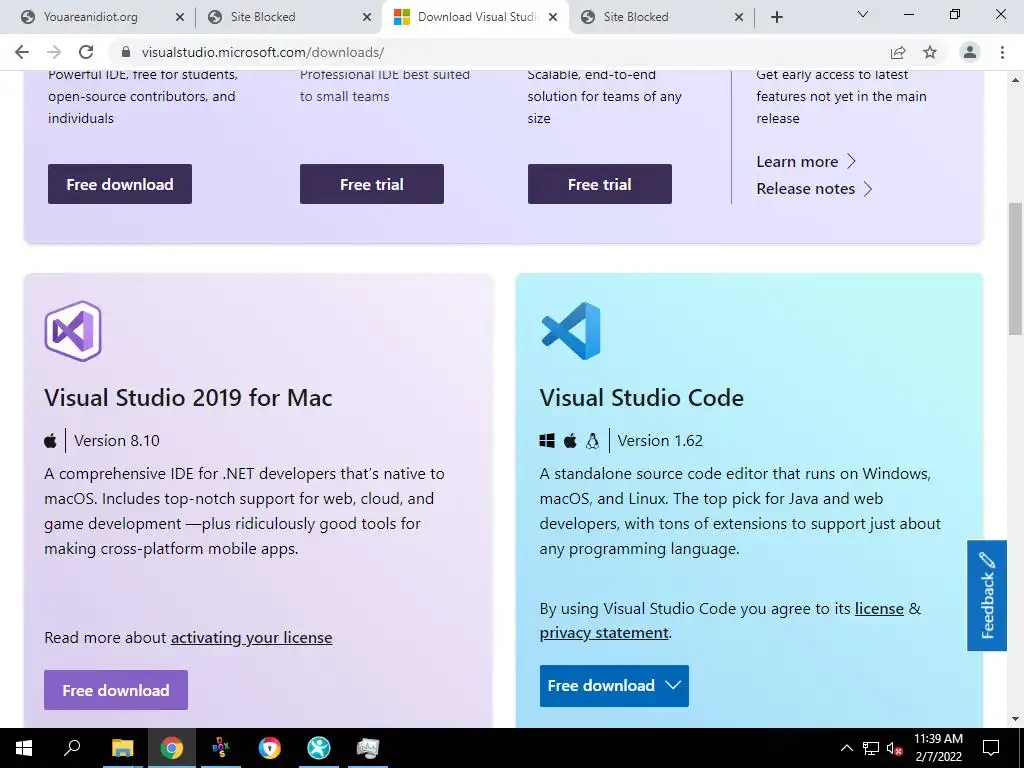The width and height of the screenshot is (1024, 768).
Task: Close the Youareanidiot.org tab
Action: click(x=180, y=17)
